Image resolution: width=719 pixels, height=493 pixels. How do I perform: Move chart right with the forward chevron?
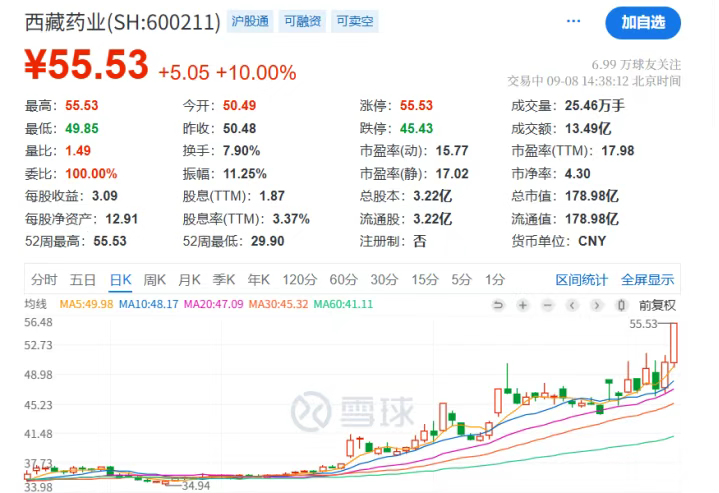pyautogui.click(x=597, y=305)
